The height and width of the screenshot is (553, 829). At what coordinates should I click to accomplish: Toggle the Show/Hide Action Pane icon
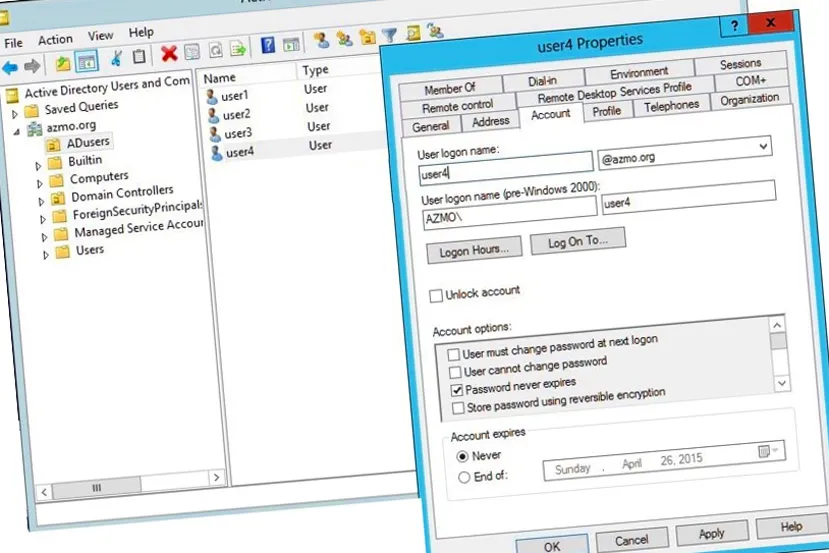pyautogui.click(x=291, y=45)
